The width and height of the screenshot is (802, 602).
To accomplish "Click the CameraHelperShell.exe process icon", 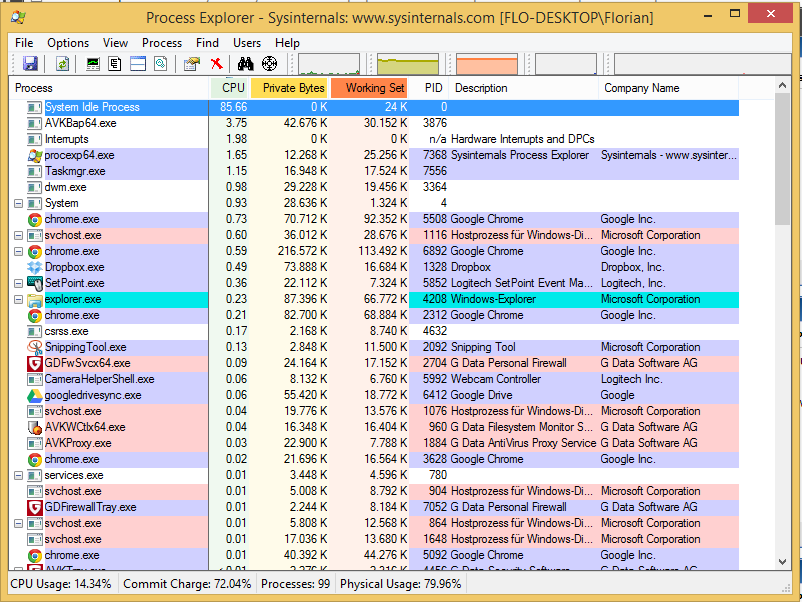I will click(x=35, y=380).
